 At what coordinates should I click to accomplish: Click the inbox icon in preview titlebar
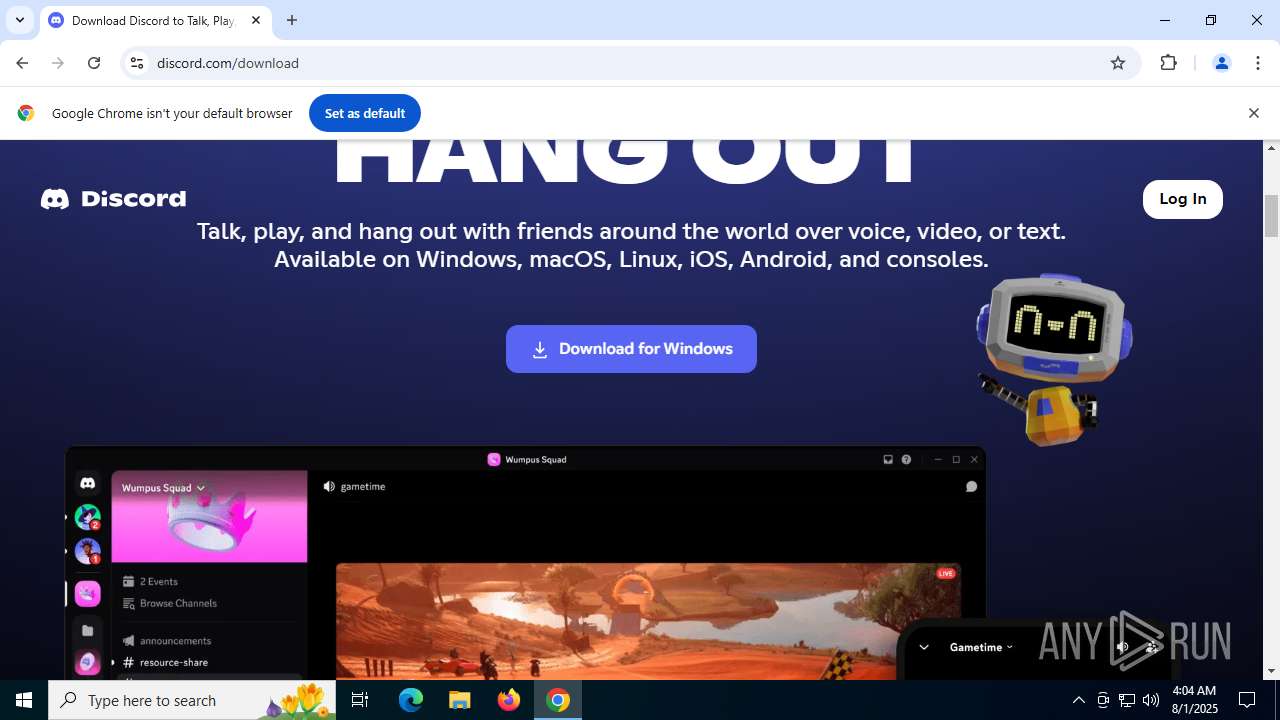pyautogui.click(x=888, y=460)
